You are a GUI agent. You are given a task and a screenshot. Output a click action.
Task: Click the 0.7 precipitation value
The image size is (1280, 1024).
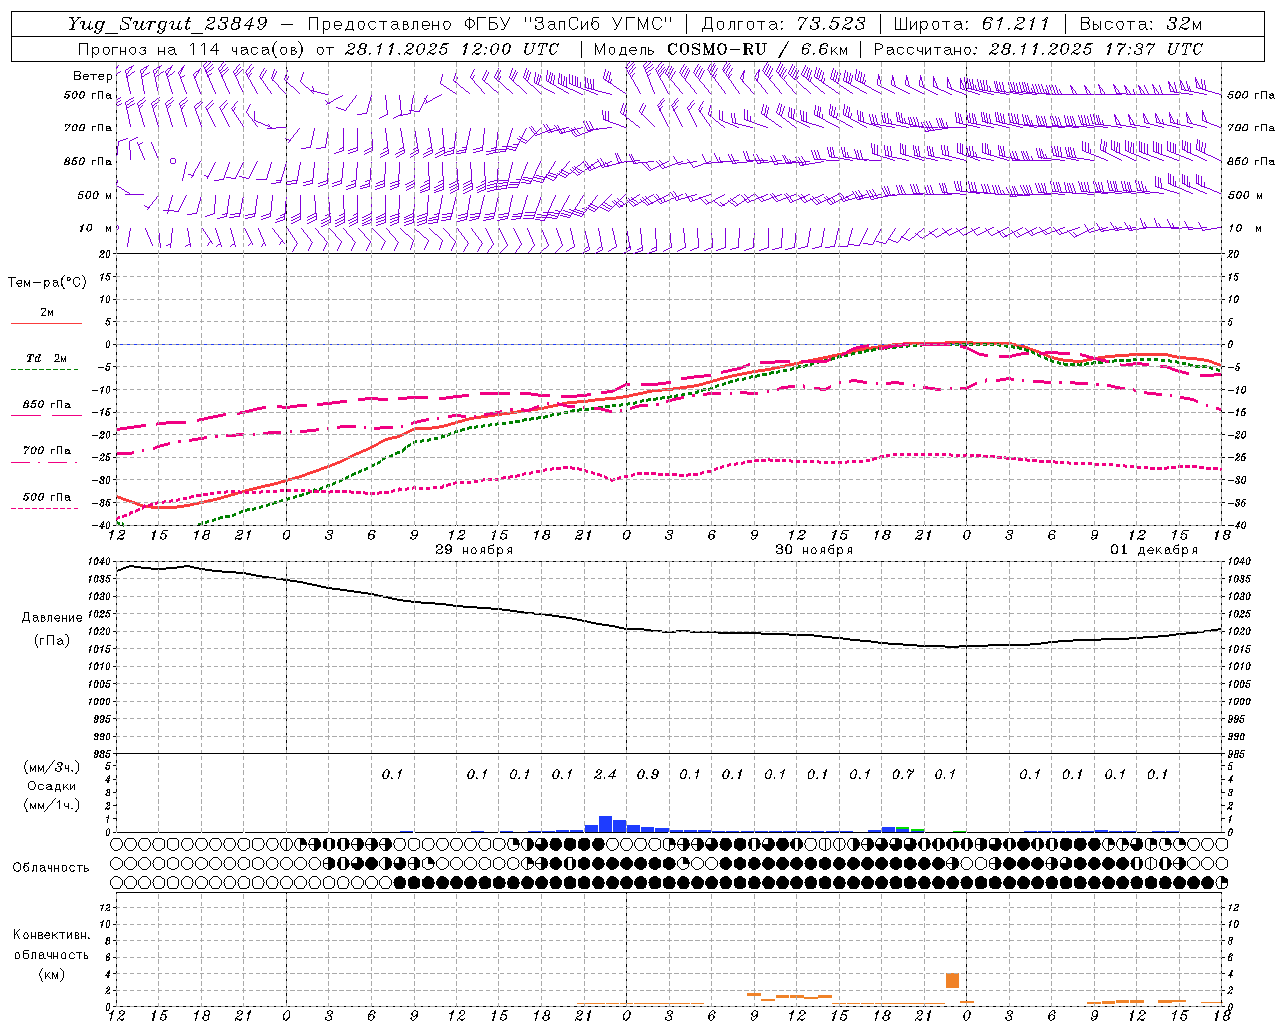click(x=903, y=774)
